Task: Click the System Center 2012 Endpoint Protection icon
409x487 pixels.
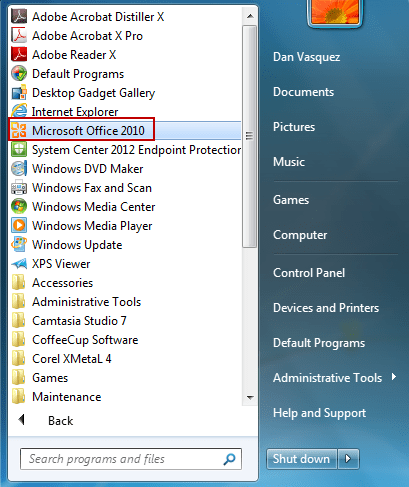Action: point(19,149)
